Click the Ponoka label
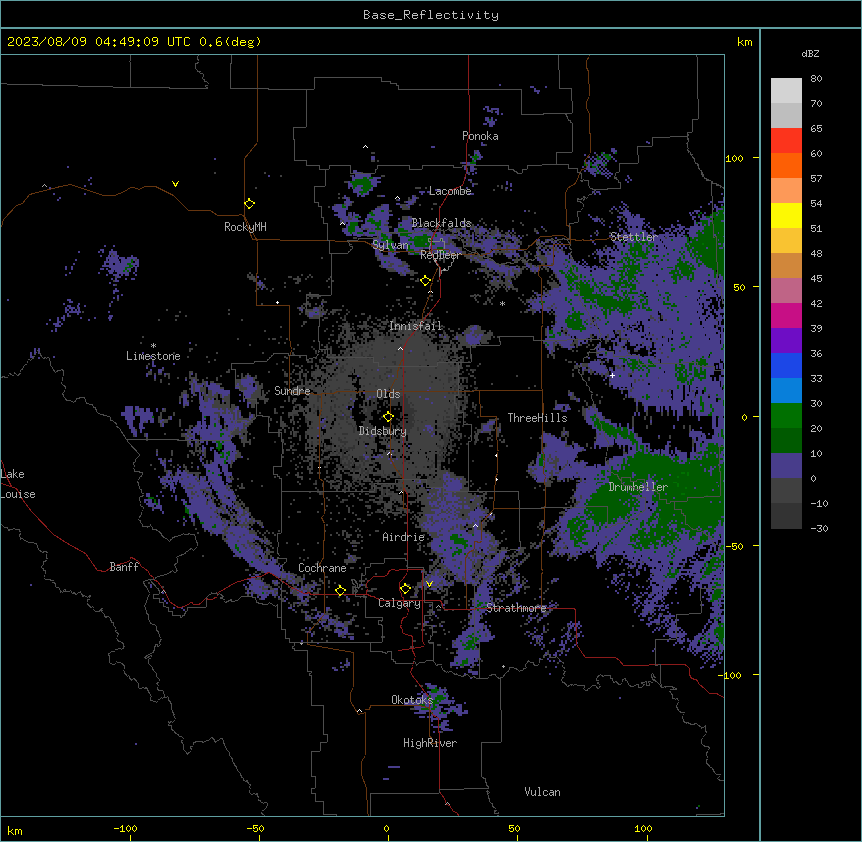Screen dimensions: 862x842 (480, 136)
